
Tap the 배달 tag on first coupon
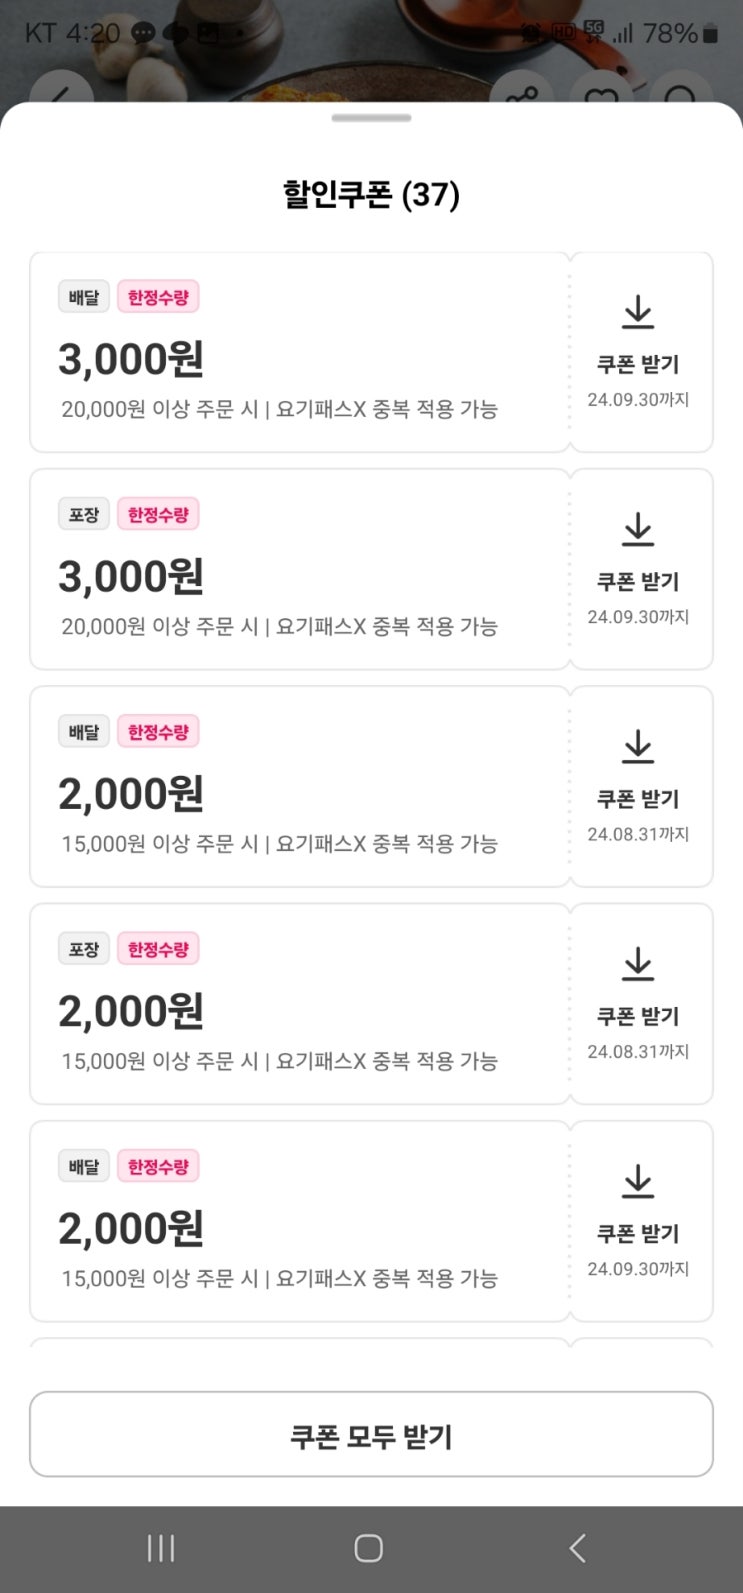(84, 297)
